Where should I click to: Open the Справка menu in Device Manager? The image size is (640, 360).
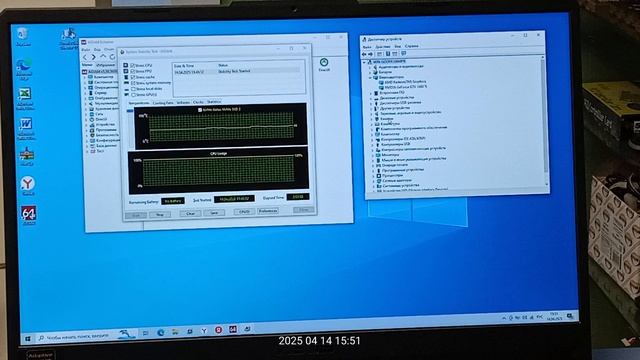[x=411, y=46]
